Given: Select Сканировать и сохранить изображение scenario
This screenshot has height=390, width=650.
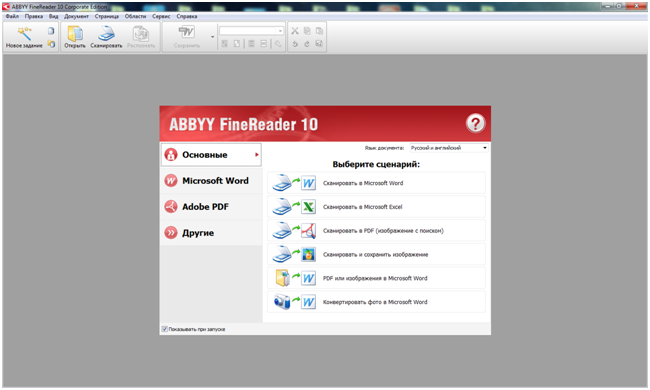Looking at the screenshot, I should click(376, 254).
